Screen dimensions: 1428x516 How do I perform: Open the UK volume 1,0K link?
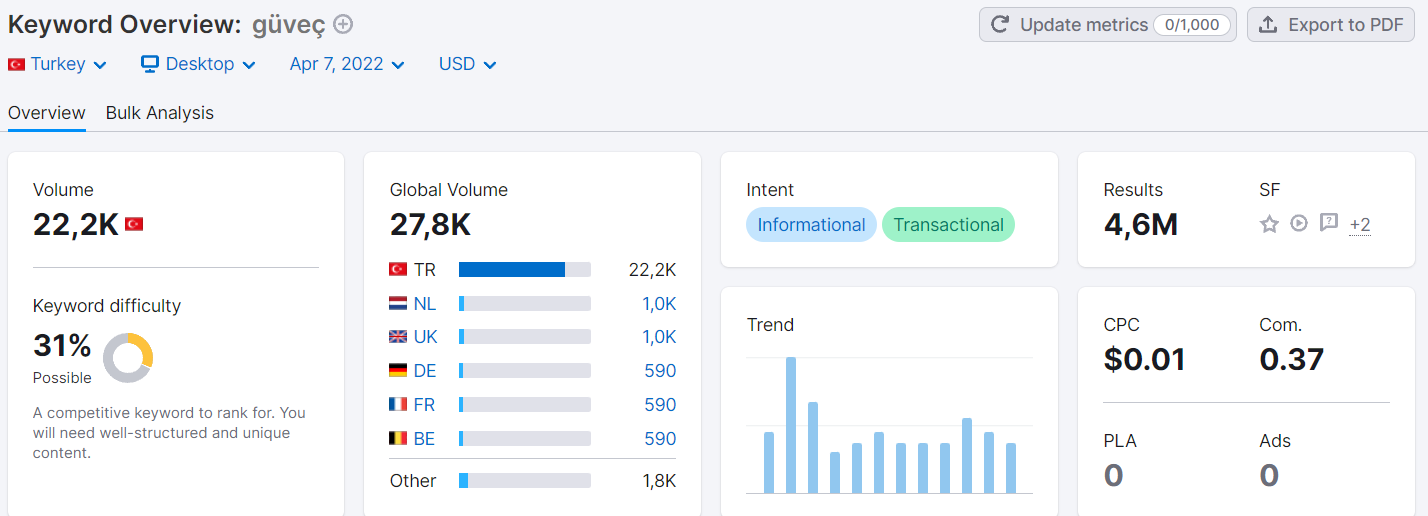click(659, 337)
